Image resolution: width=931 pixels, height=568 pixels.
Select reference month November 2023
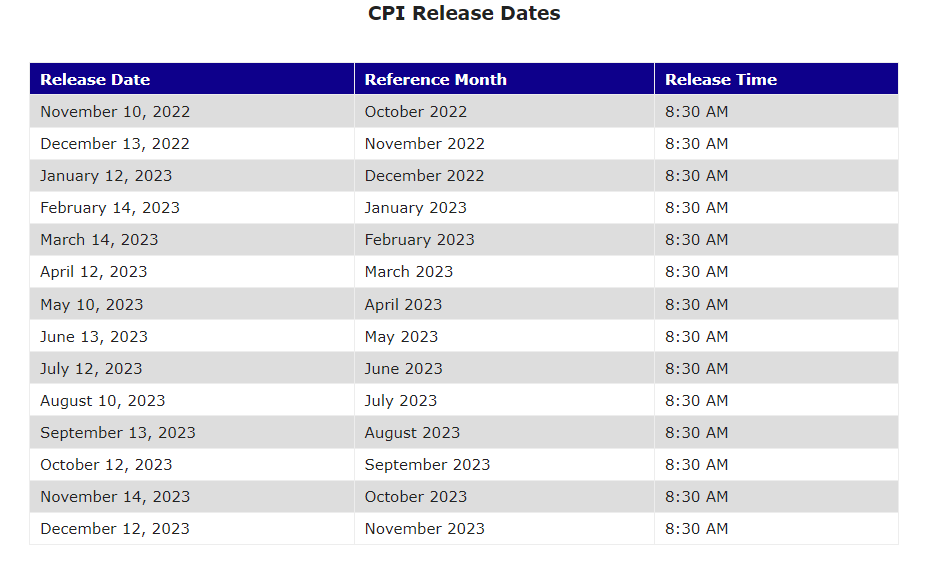coord(425,529)
